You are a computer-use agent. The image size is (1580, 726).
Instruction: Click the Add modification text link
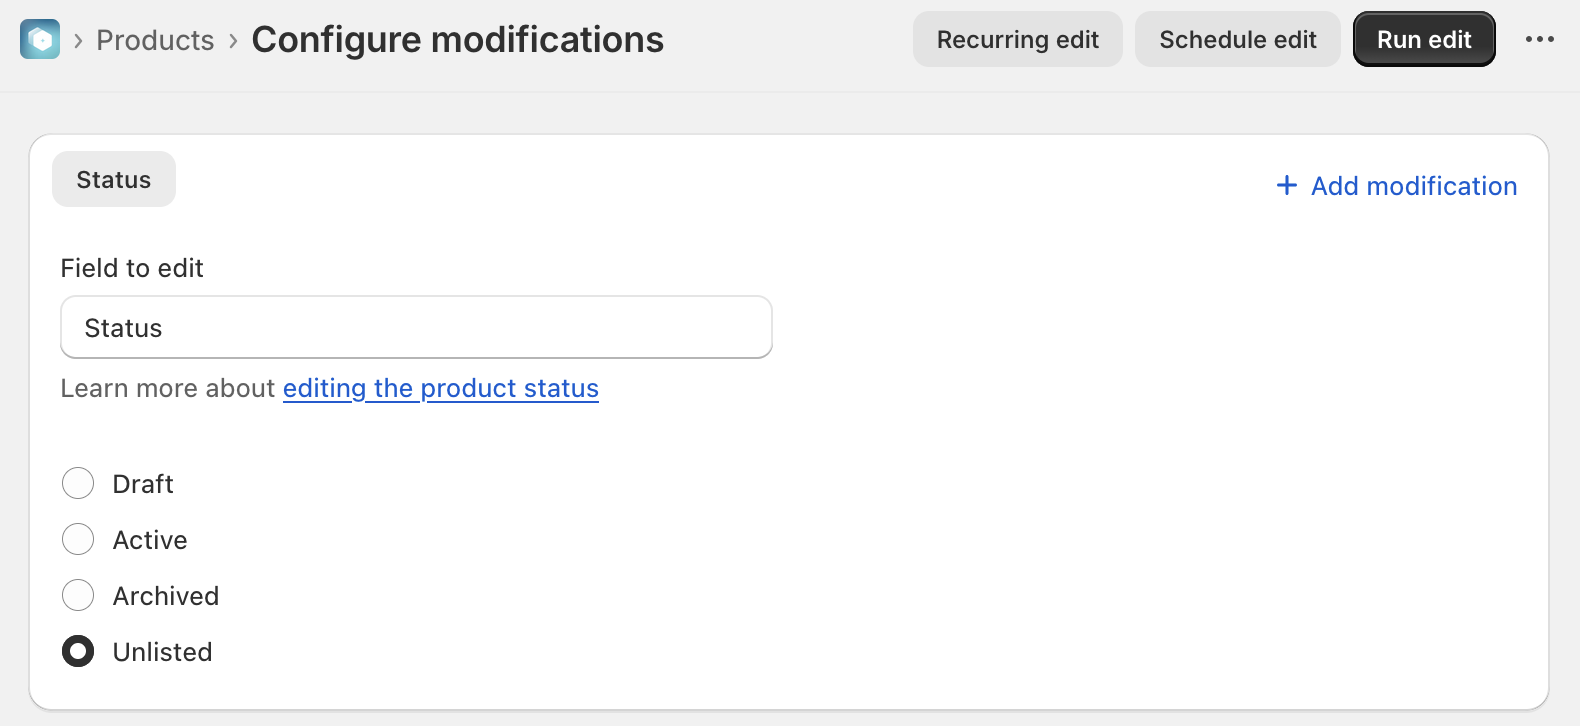[1414, 186]
